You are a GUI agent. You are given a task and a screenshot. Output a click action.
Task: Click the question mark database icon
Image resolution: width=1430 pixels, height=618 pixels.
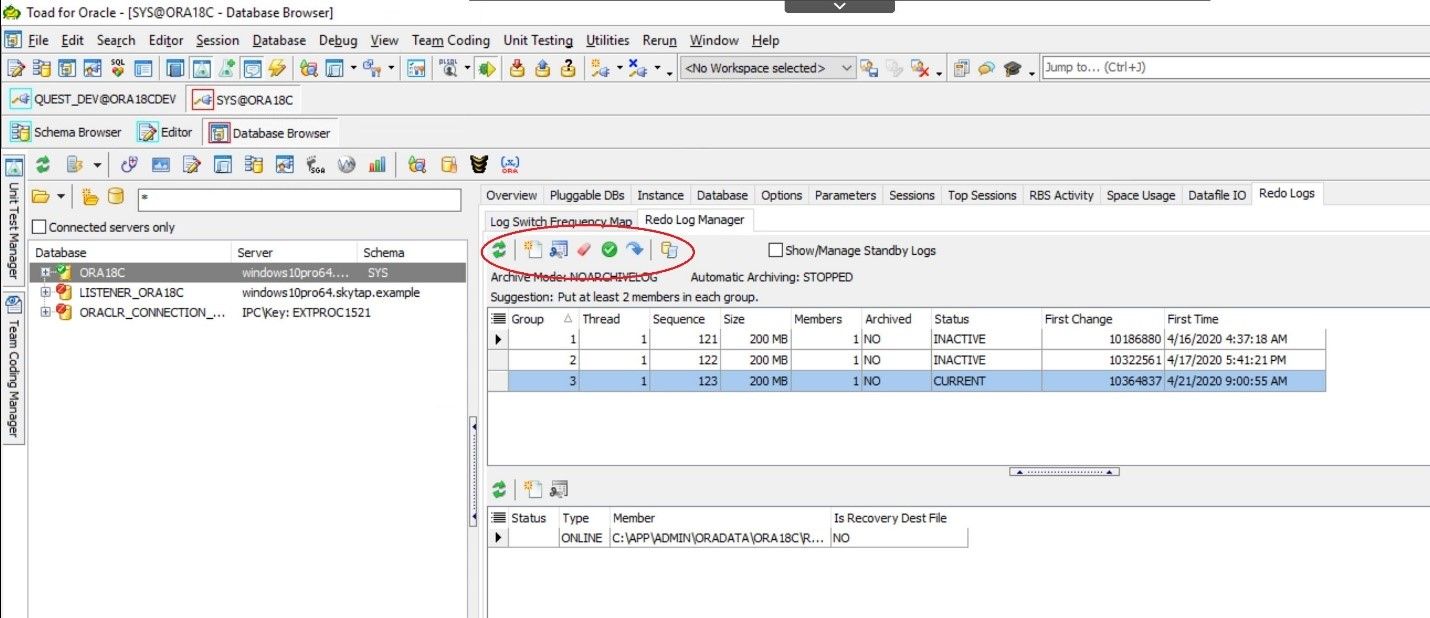[568, 68]
